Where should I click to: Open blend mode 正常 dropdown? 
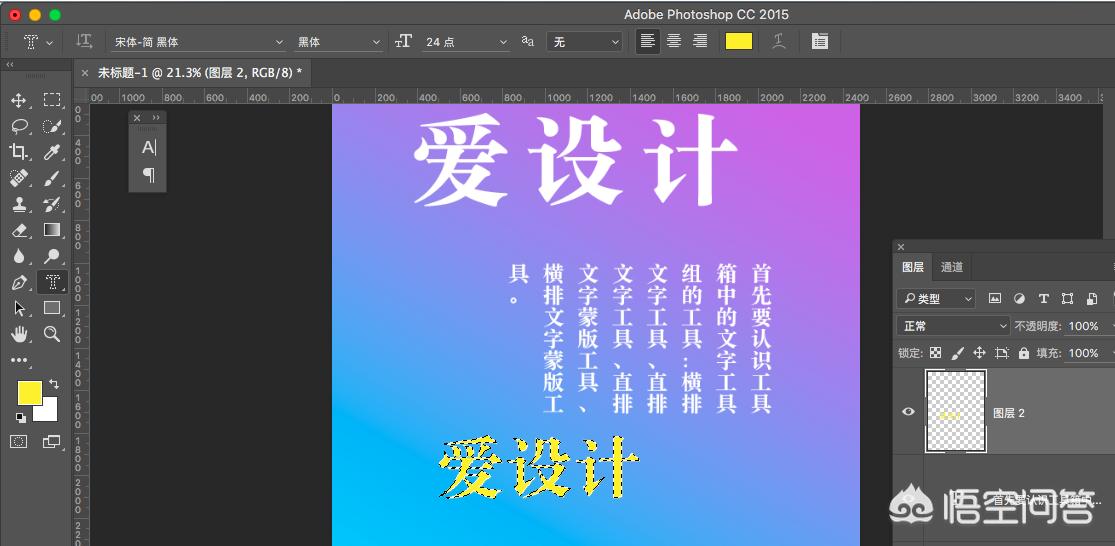click(x=953, y=326)
